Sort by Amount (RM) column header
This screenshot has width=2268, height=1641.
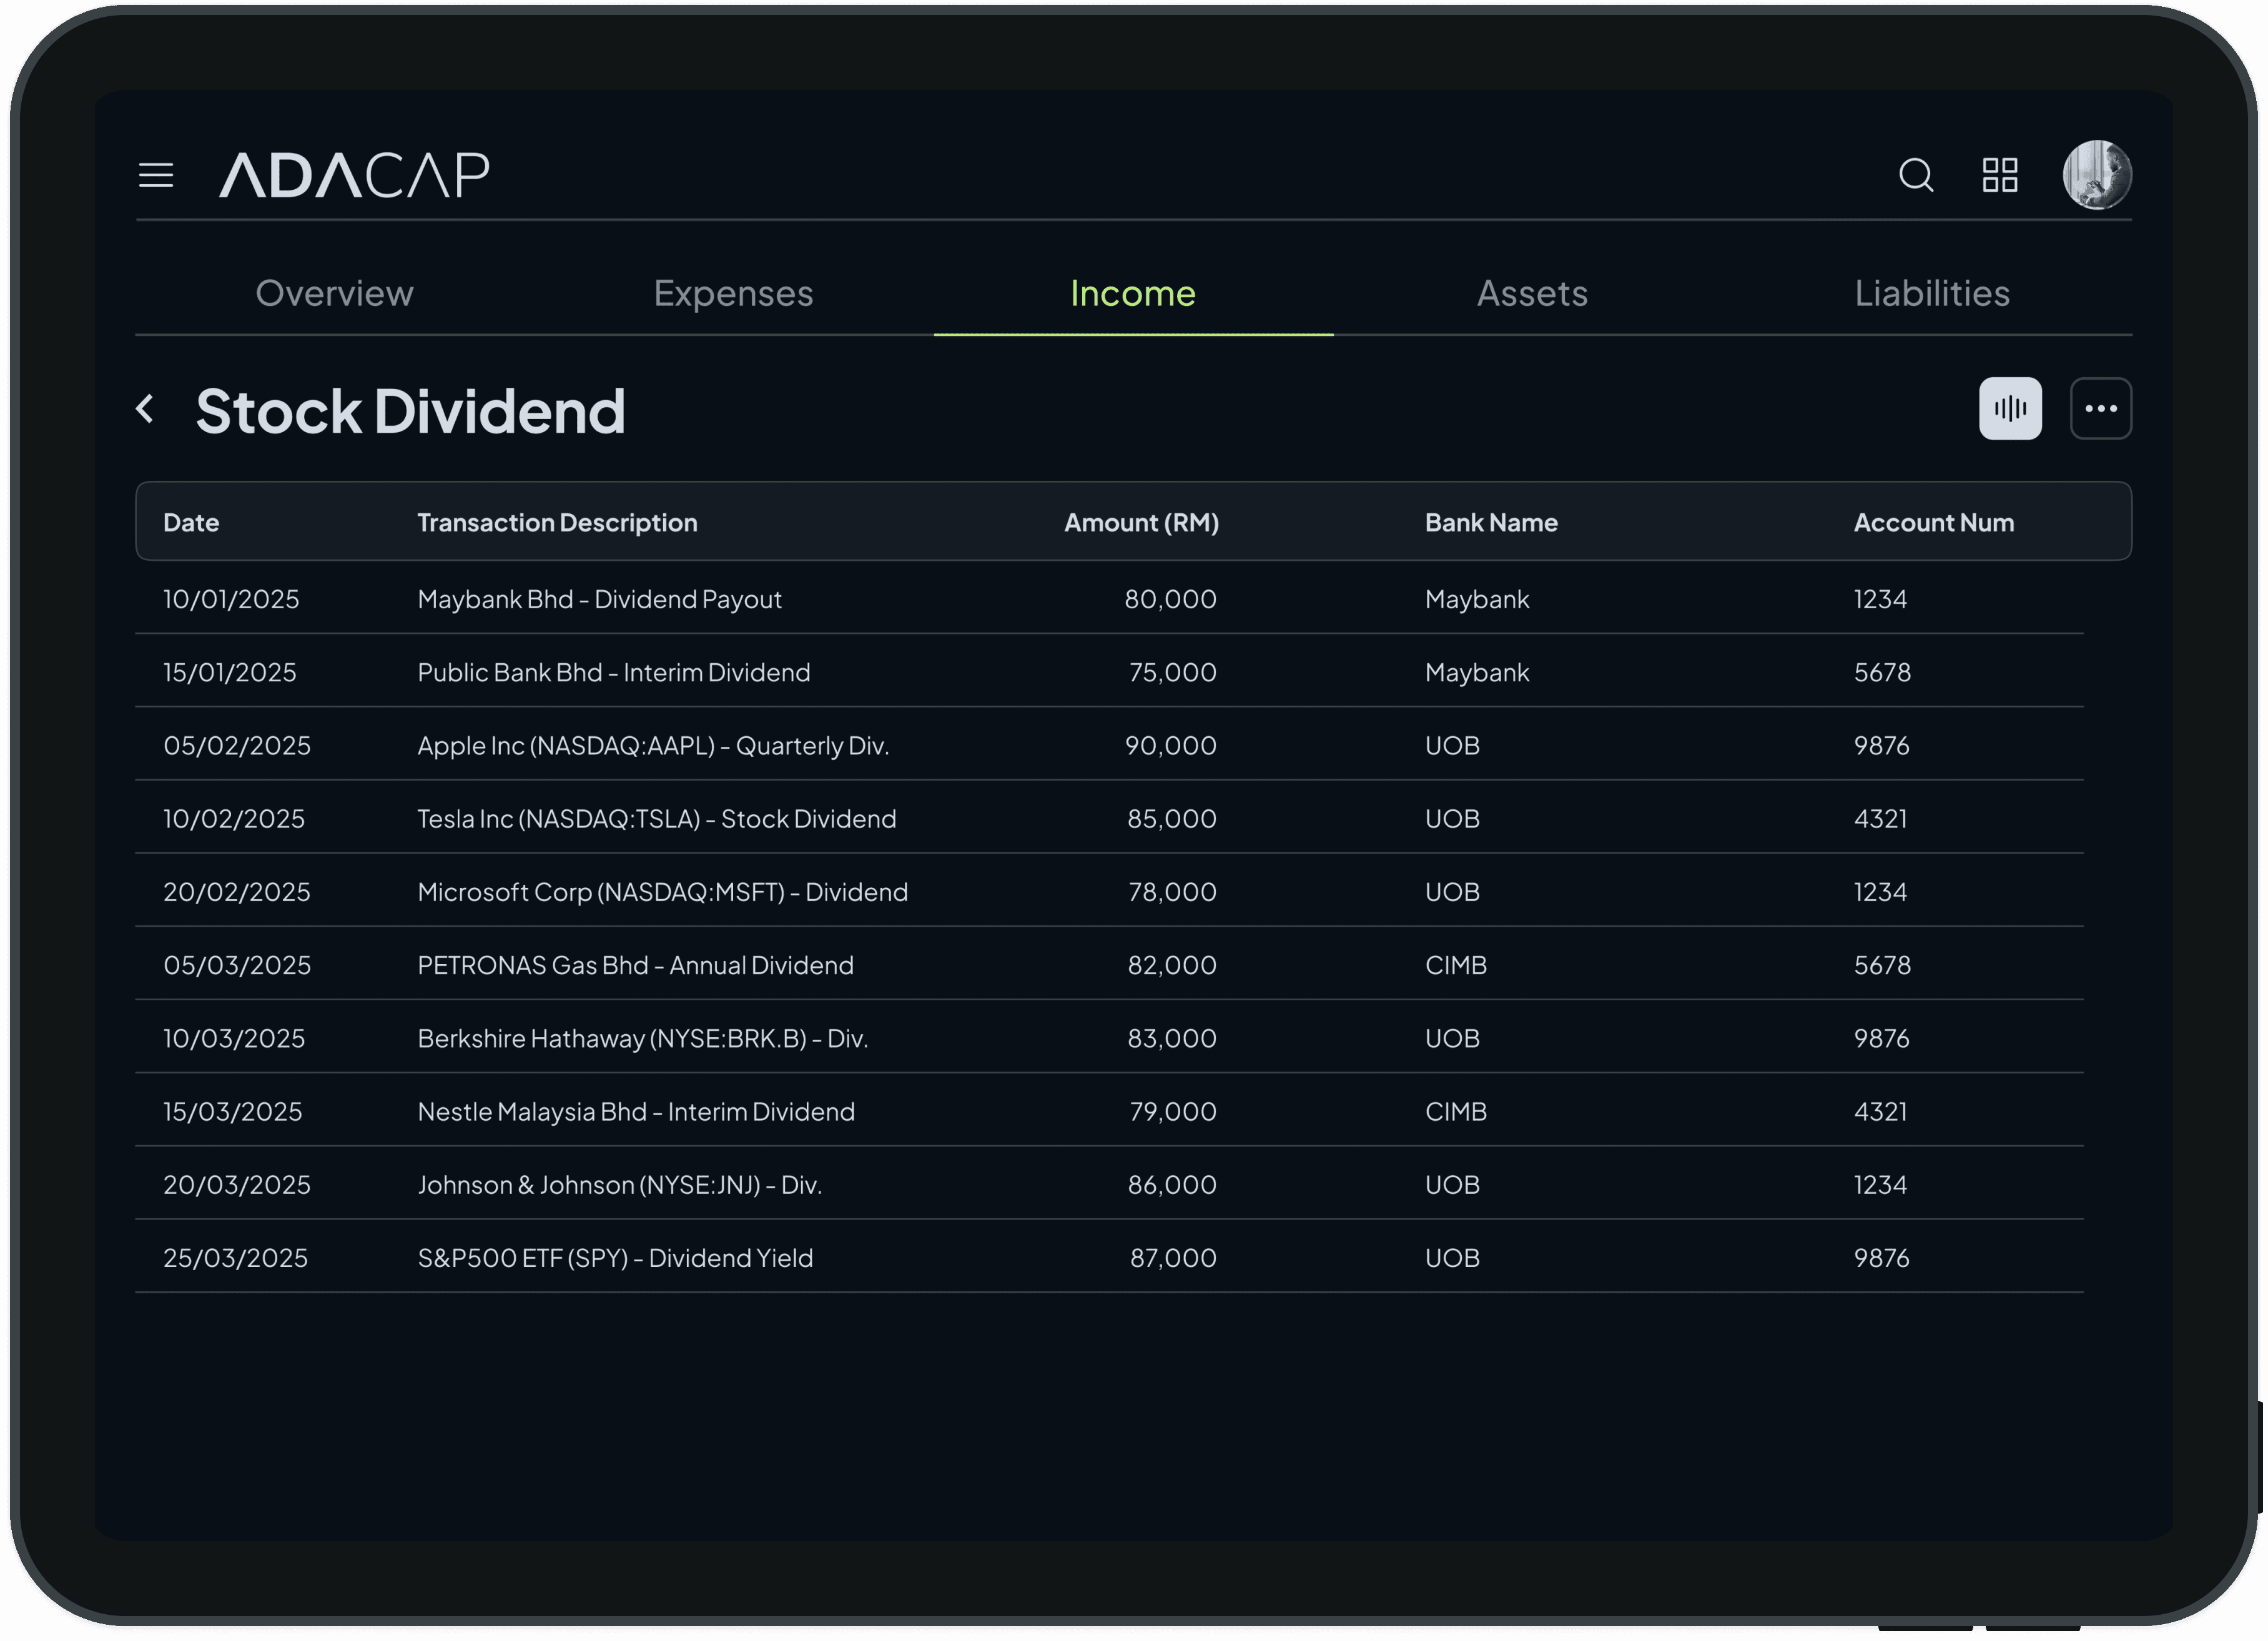point(1141,522)
